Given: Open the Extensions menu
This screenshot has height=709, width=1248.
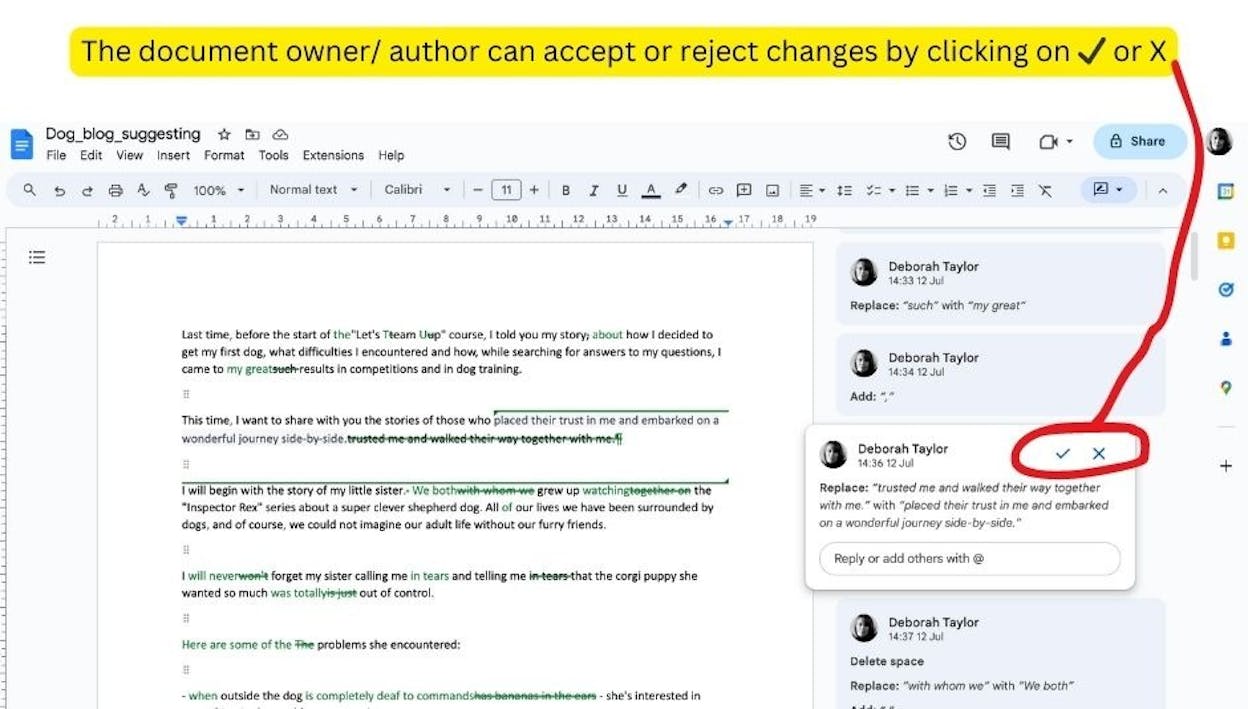Looking at the screenshot, I should click(333, 155).
